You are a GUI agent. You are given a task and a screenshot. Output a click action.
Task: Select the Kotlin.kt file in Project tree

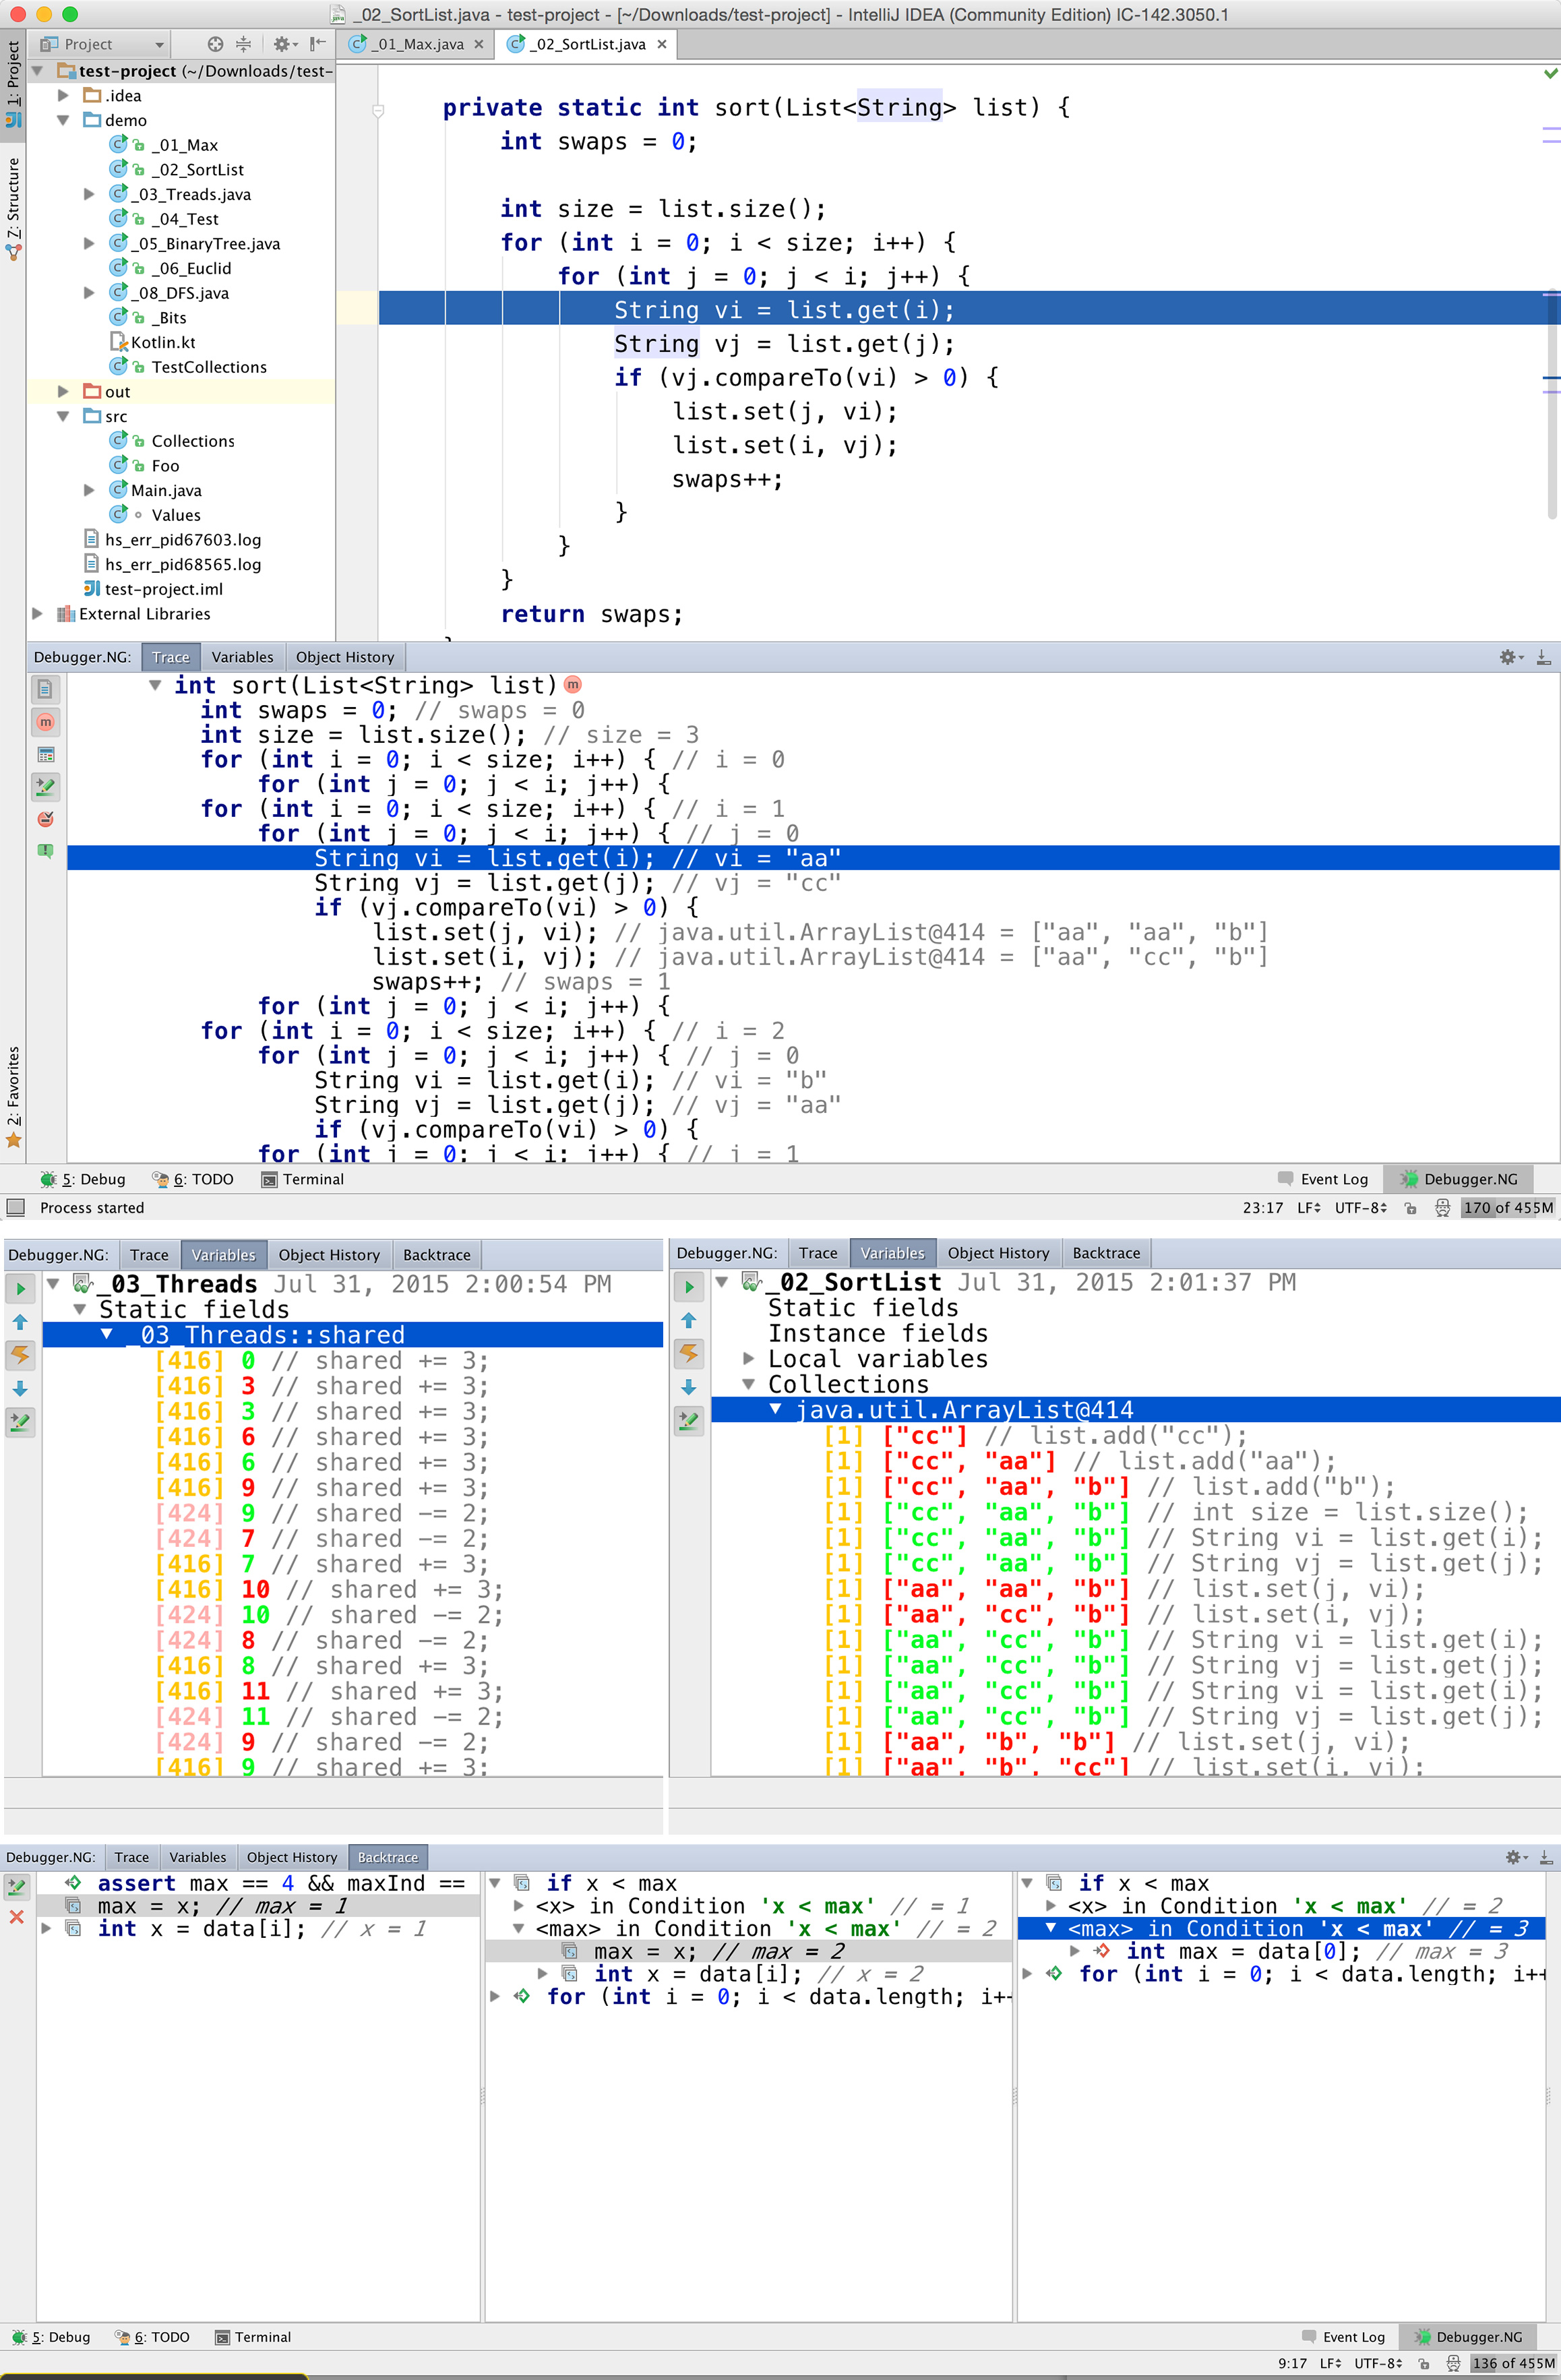[x=163, y=342]
